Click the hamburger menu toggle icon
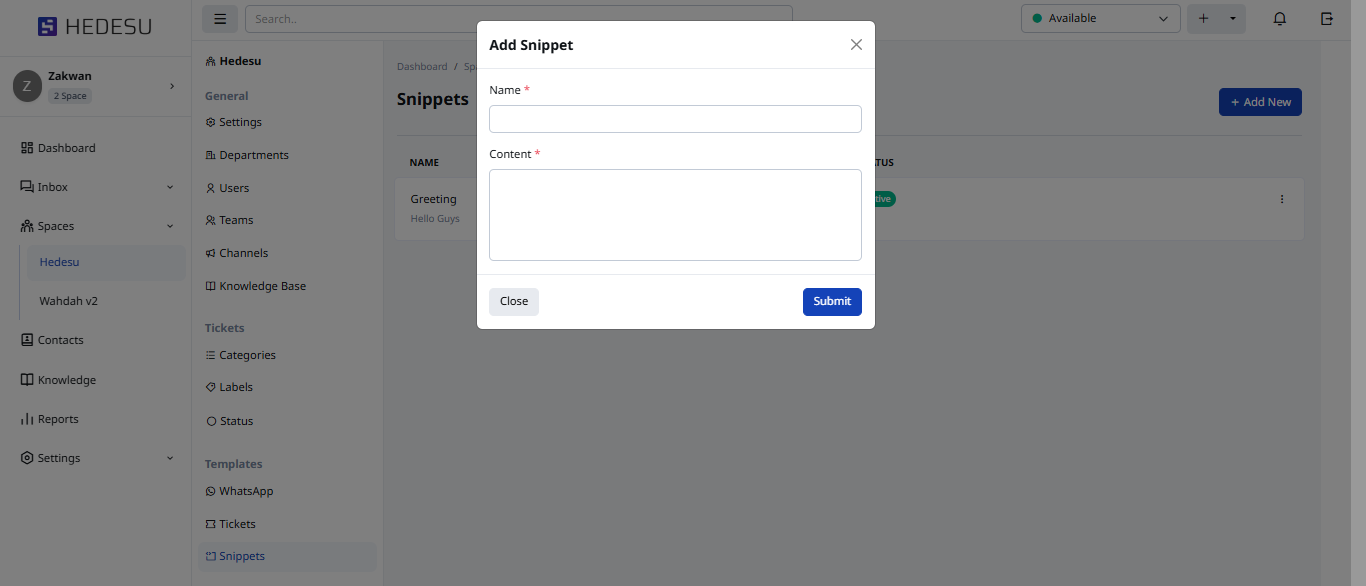This screenshot has height=586, width=1366. click(x=220, y=19)
